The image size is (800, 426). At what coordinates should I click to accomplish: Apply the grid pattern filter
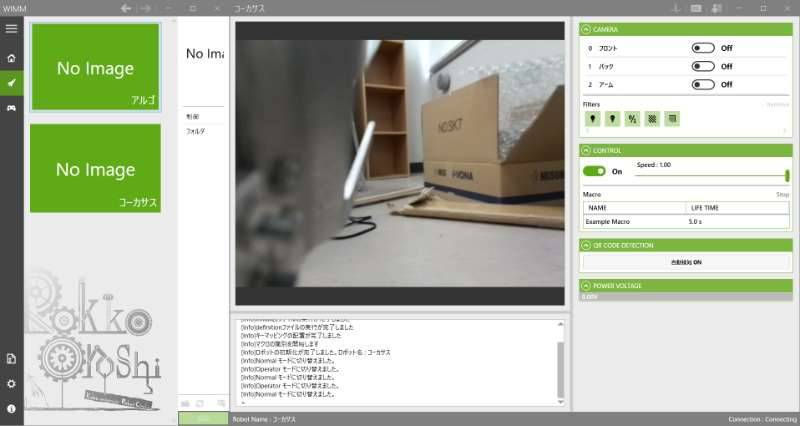(652, 119)
